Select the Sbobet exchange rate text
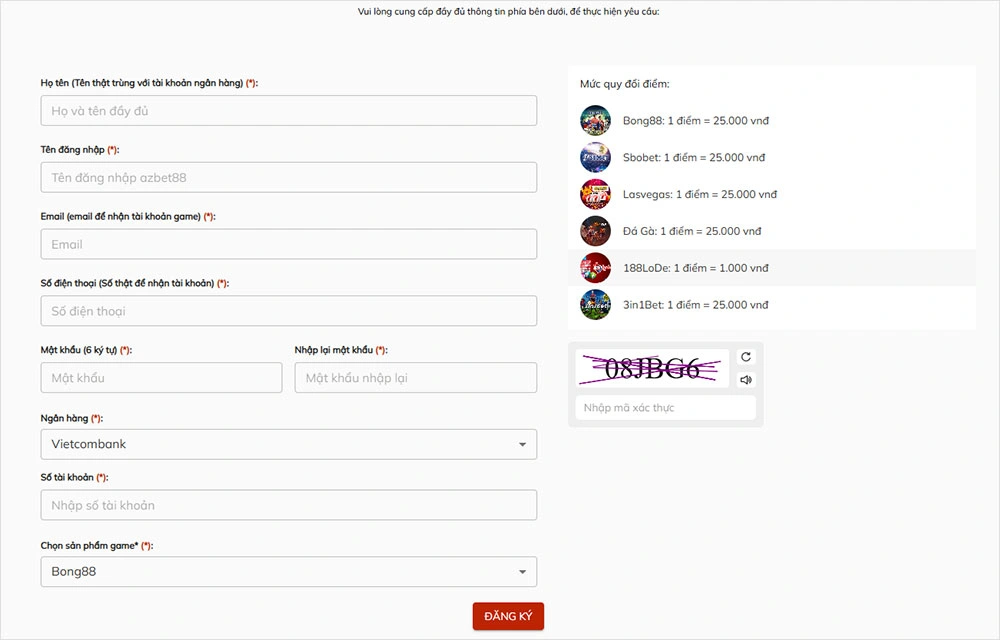The width and height of the screenshot is (1000, 640). [x=694, y=157]
